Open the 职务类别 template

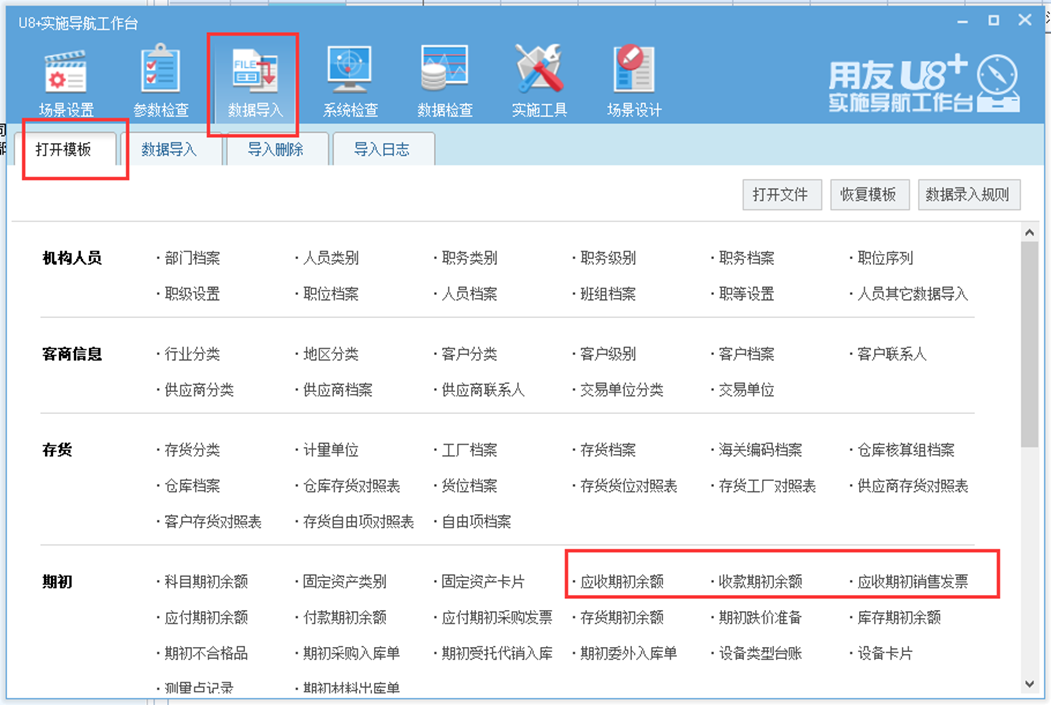pyautogui.click(x=469, y=258)
